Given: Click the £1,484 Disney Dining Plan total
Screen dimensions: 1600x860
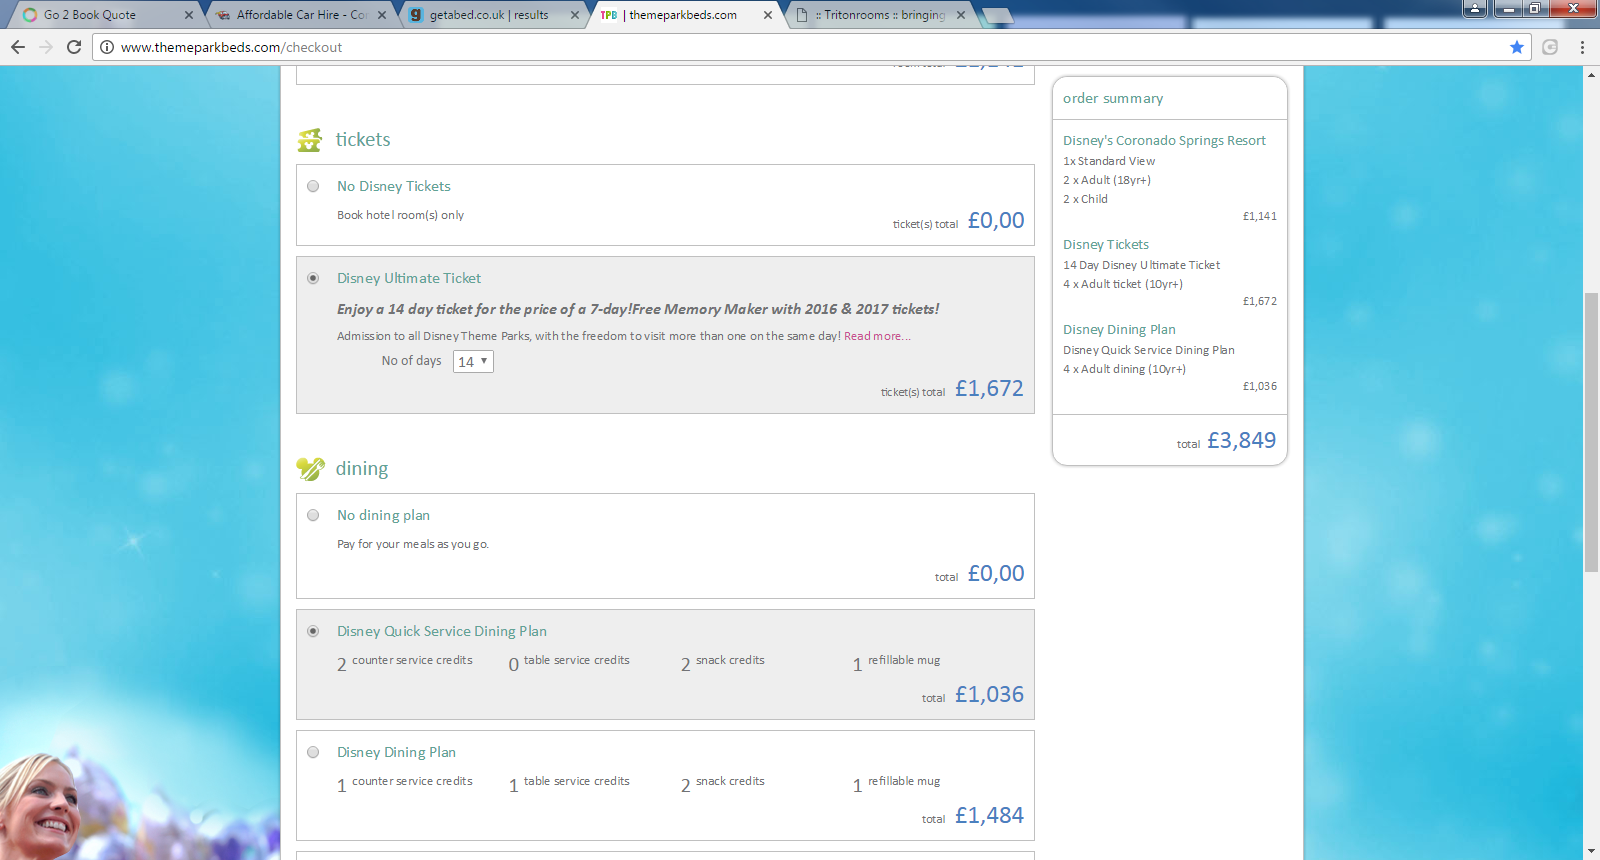Looking at the screenshot, I should click(x=989, y=815).
